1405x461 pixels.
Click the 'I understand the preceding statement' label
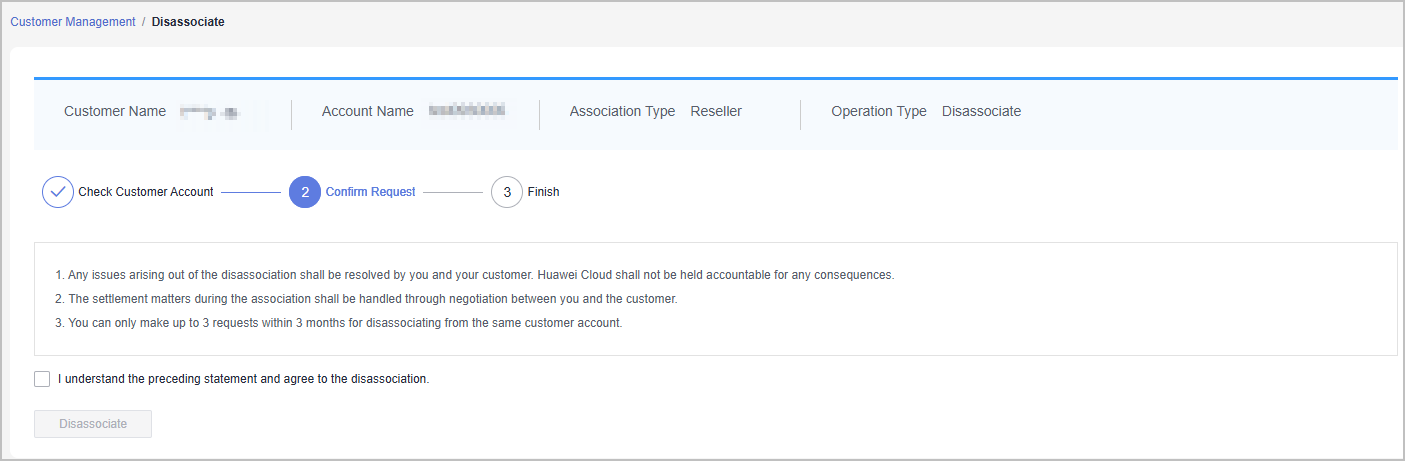[244, 379]
